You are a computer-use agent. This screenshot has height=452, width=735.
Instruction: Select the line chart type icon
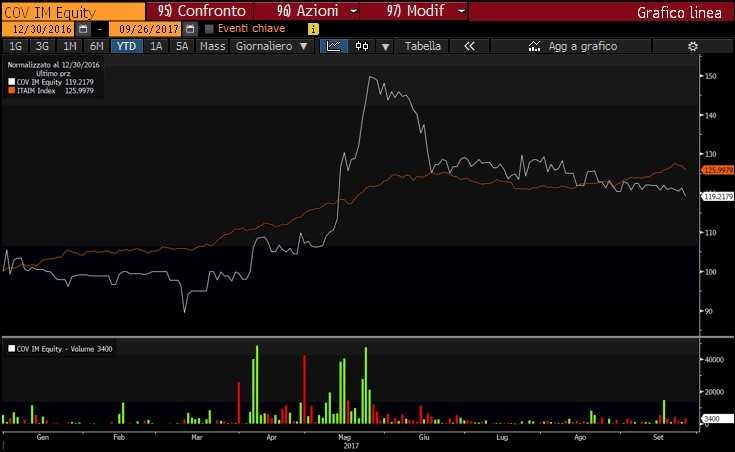pyautogui.click(x=335, y=46)
